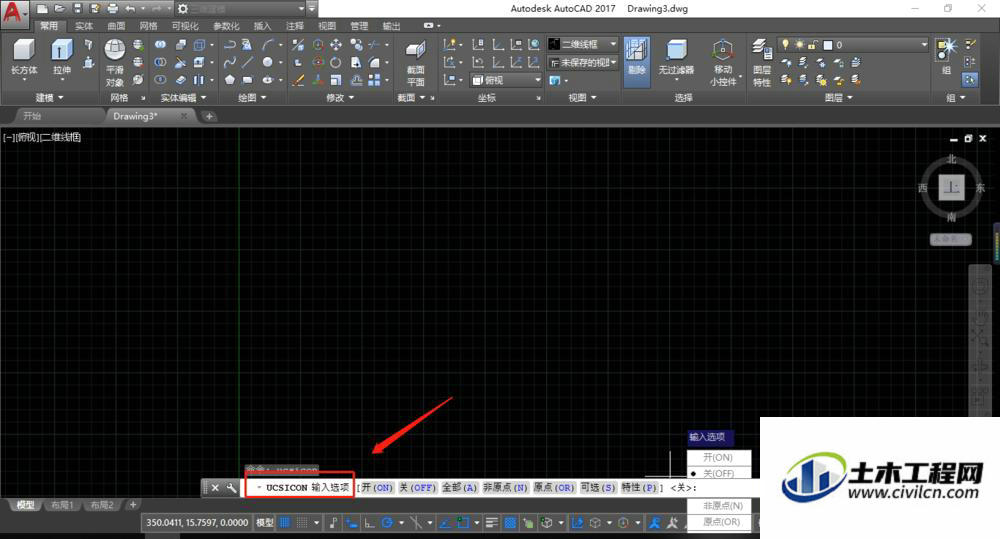Click the viewport label [-][俯视][二维线框]

tap(42, 137)
